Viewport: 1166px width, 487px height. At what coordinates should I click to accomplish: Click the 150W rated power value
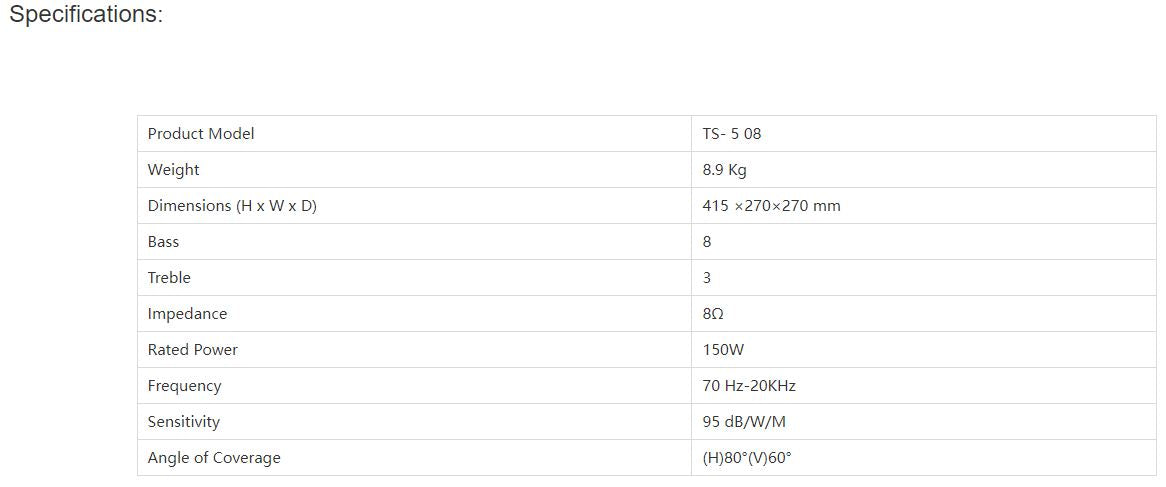(723, 350)
